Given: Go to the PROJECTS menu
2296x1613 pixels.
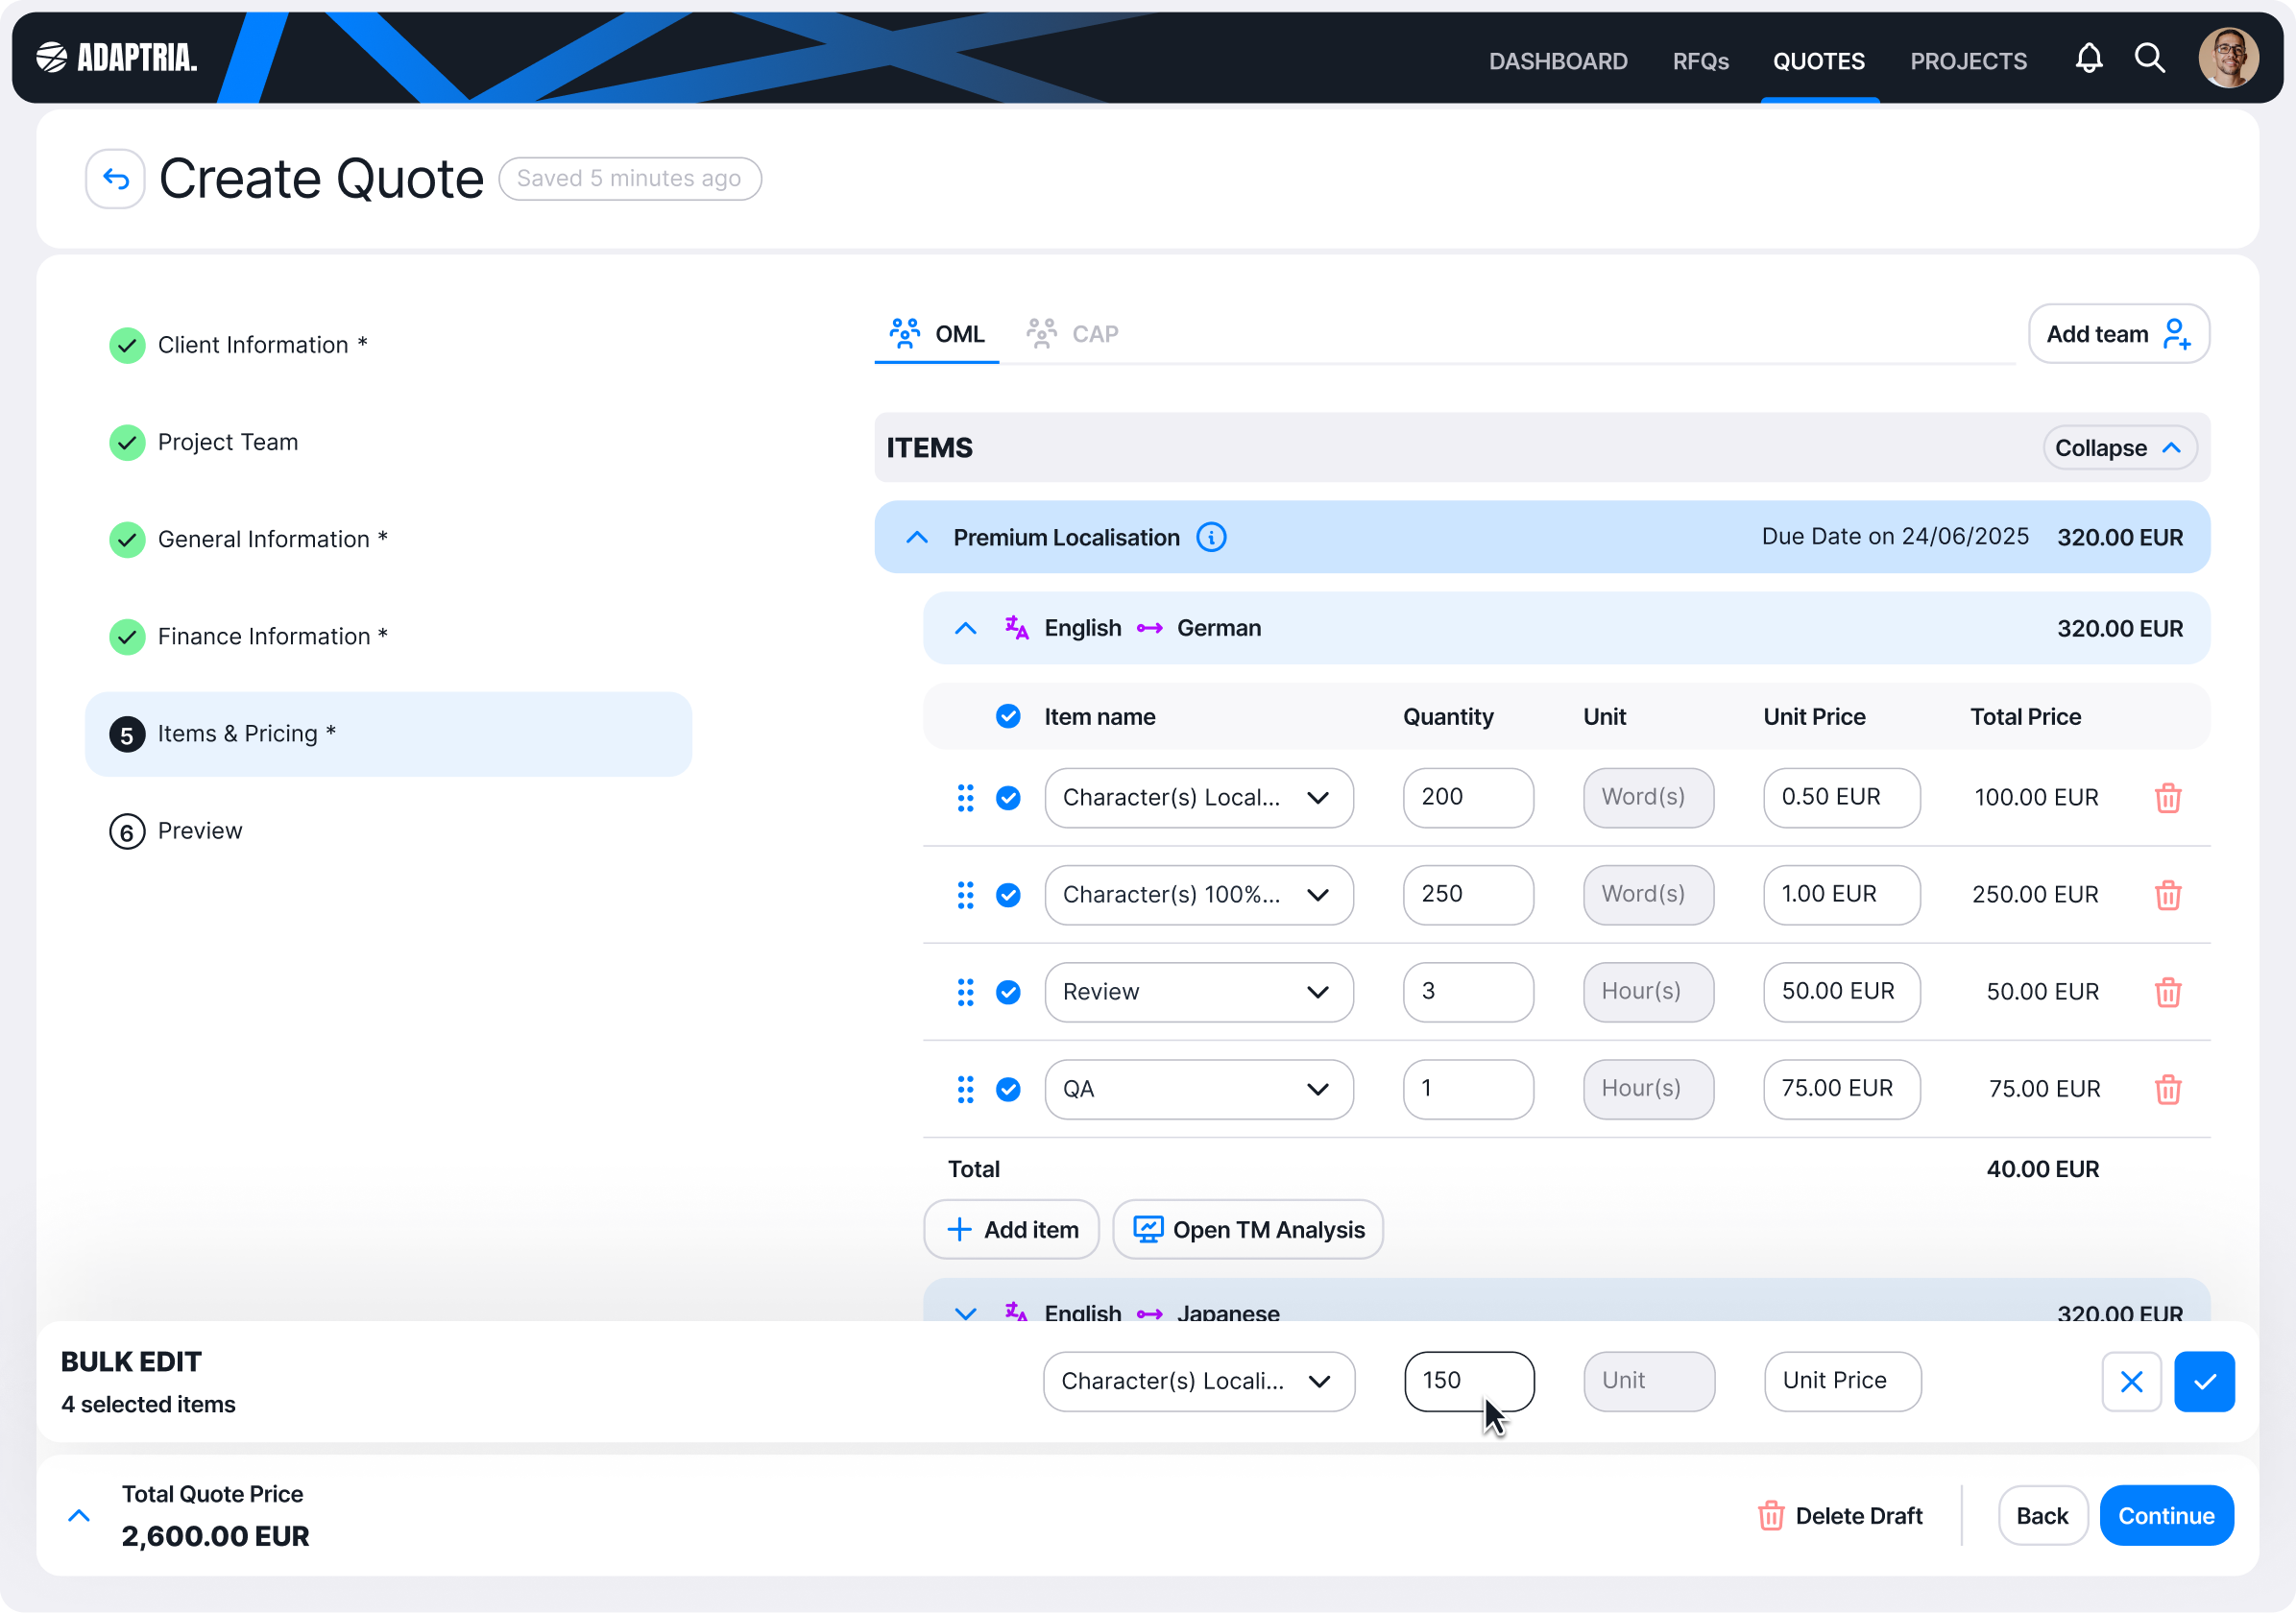Looking at the screenshot, I should pyautogui.click(x=1968, y=61).
